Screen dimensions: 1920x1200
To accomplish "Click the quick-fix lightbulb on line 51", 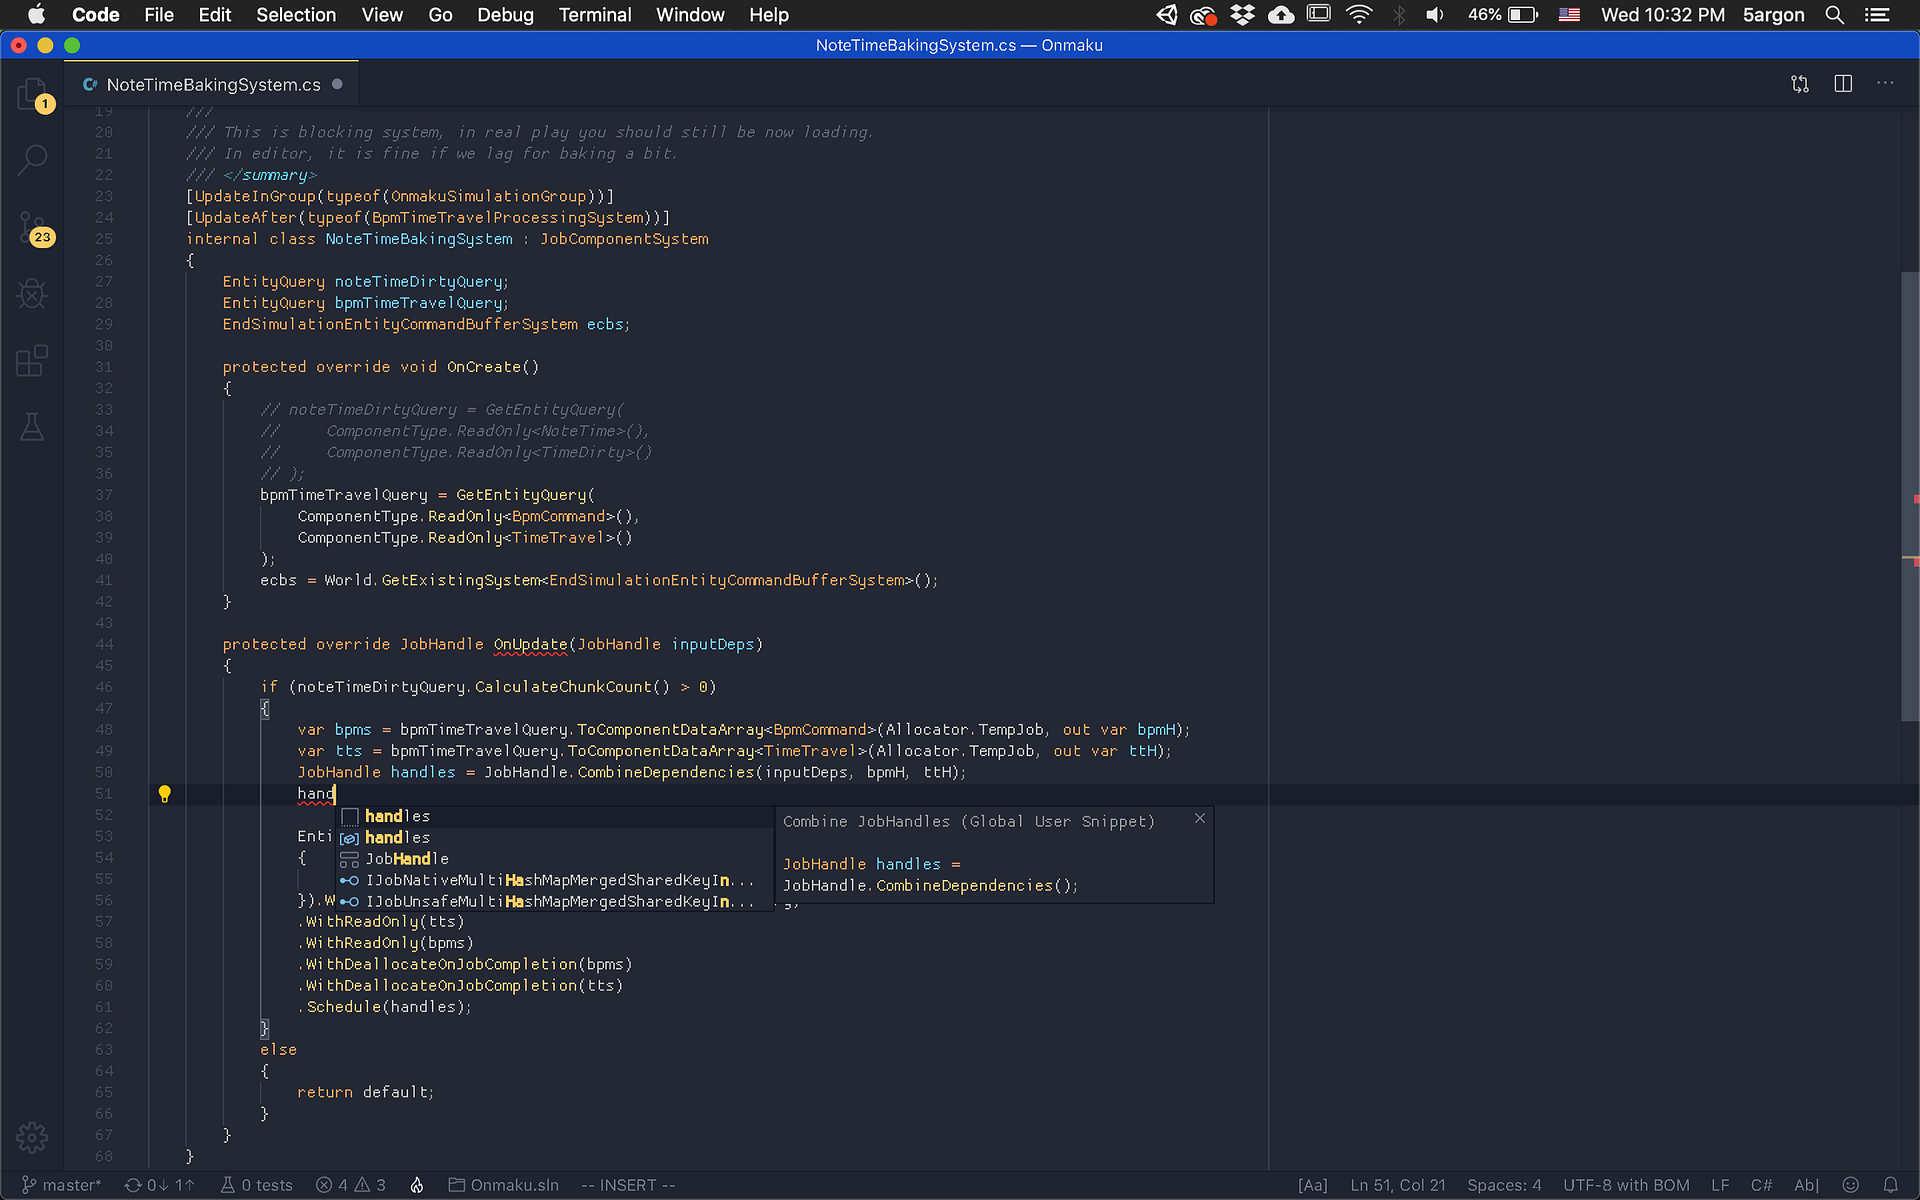I will [x=165, y=793].
